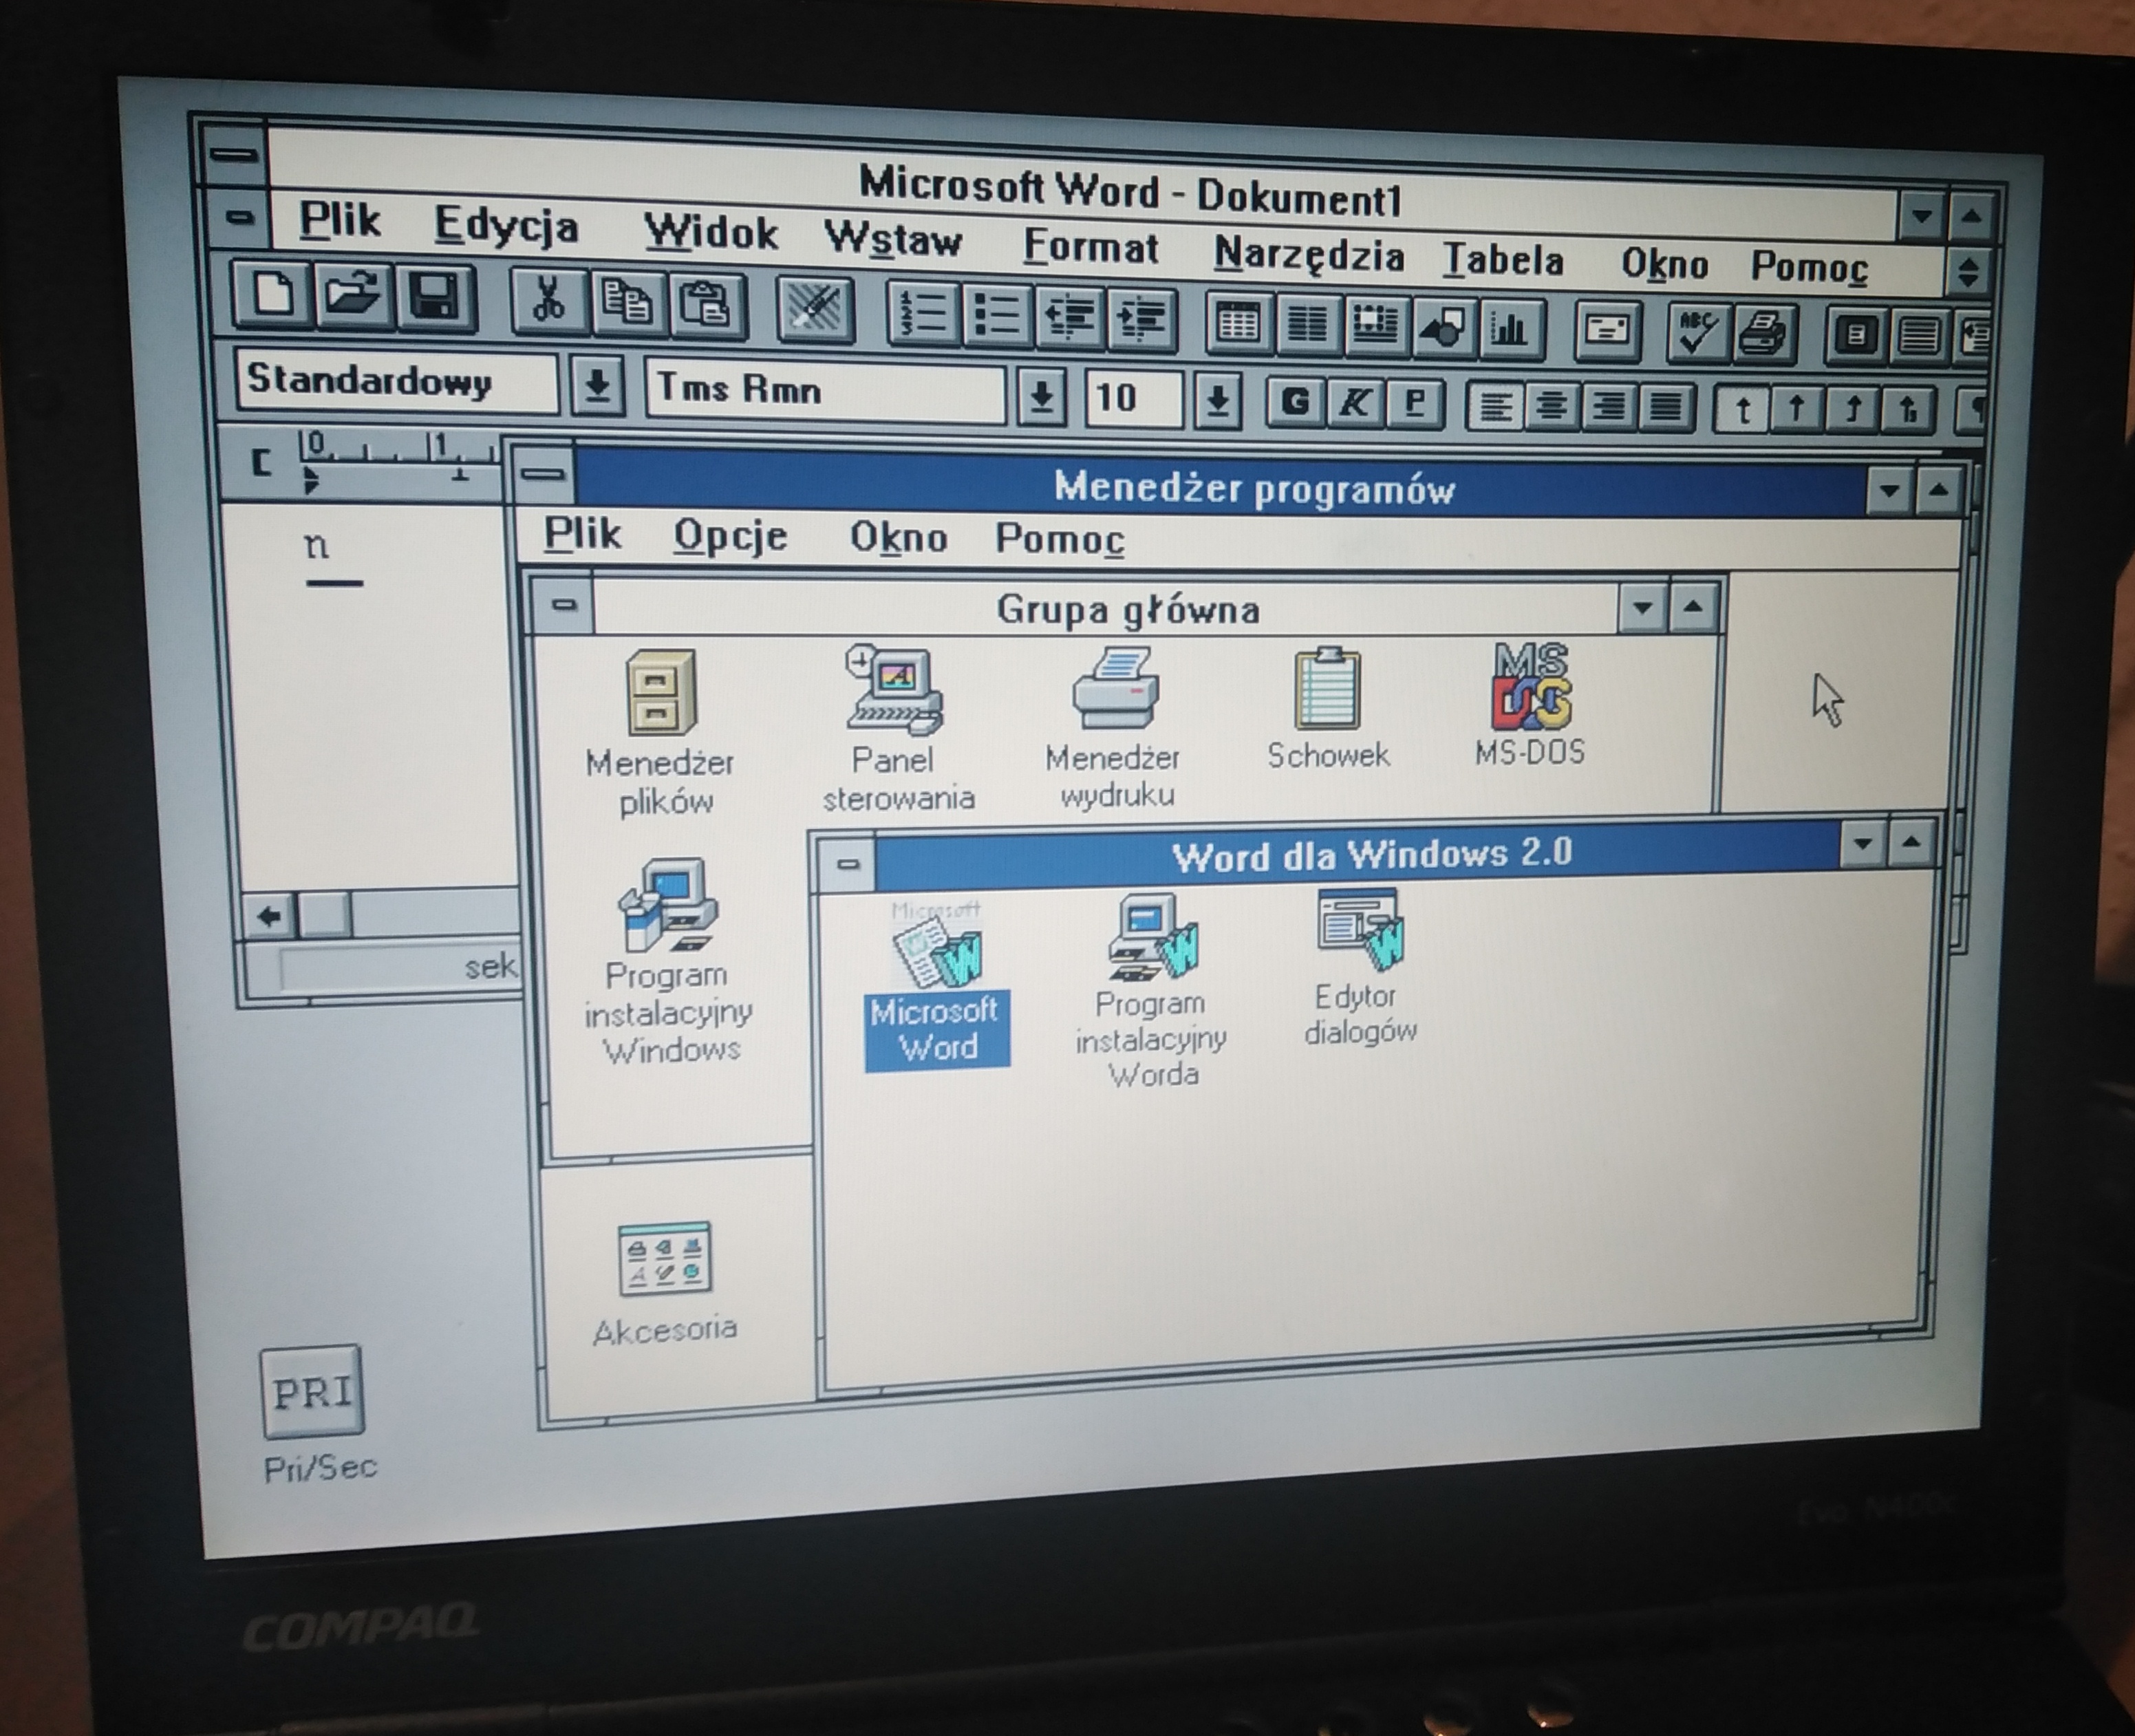Viewport: 2135px width, 1736px height.
Task: Toggle bold with the G button
Action: pos(1295,402)
